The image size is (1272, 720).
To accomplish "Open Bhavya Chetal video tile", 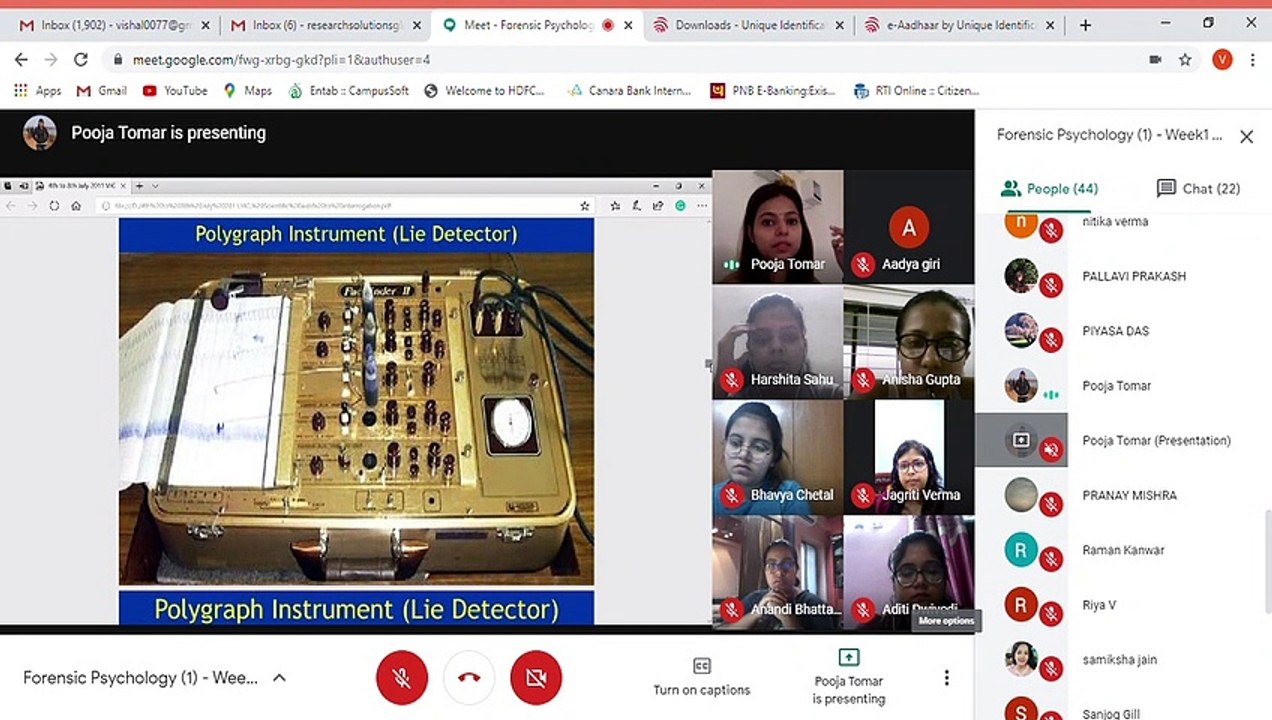I will tap(778, 457).
